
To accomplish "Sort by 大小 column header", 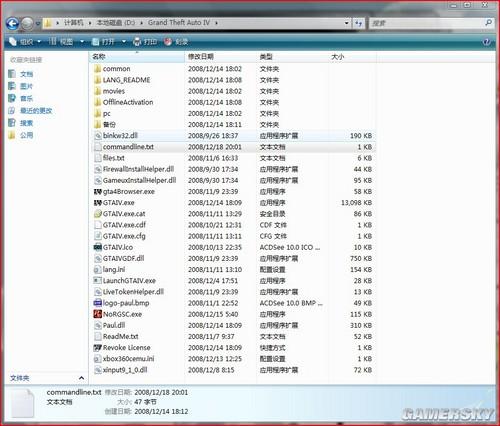I will [352, 57].
